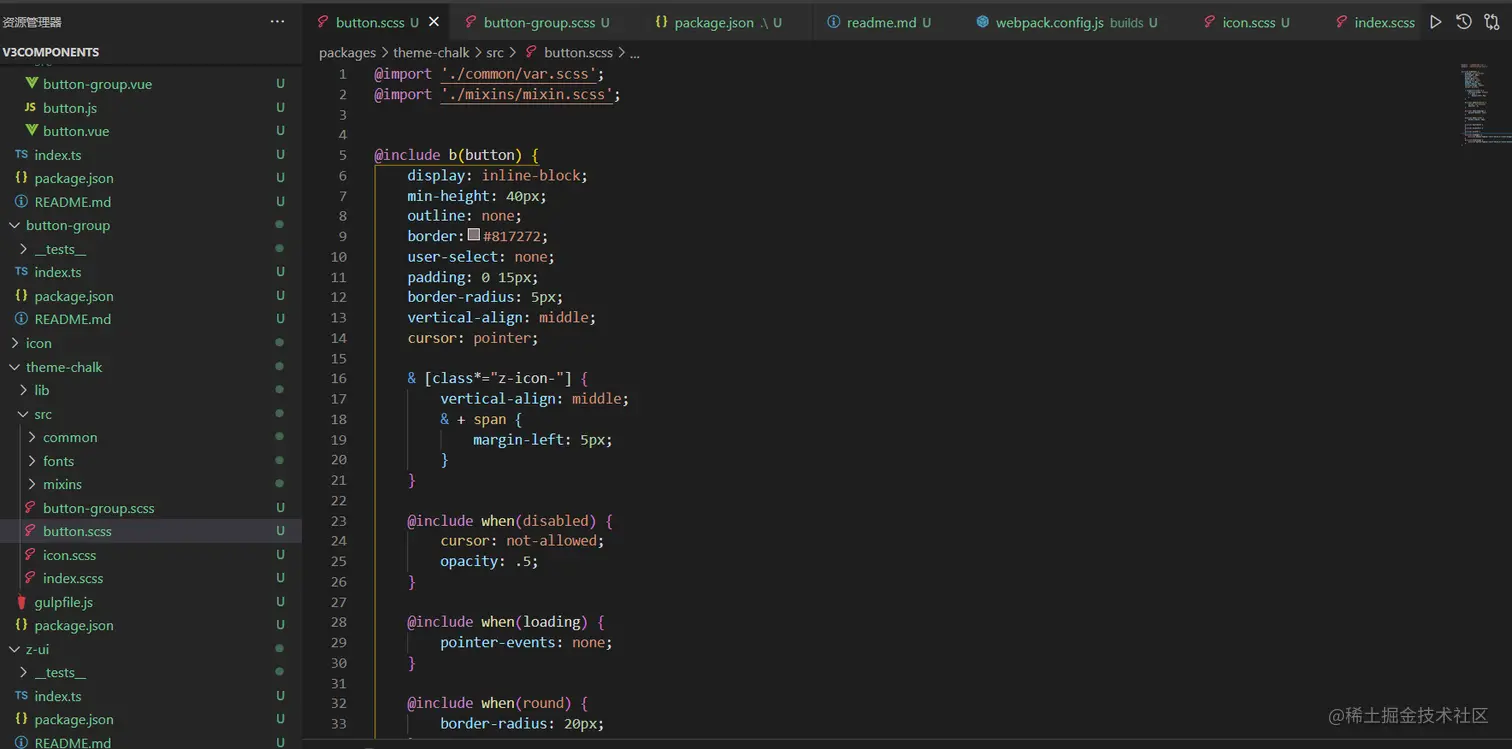Click the 'display: inline-block;' line
Screen dimensions: 1512x749
pos(497,175)
